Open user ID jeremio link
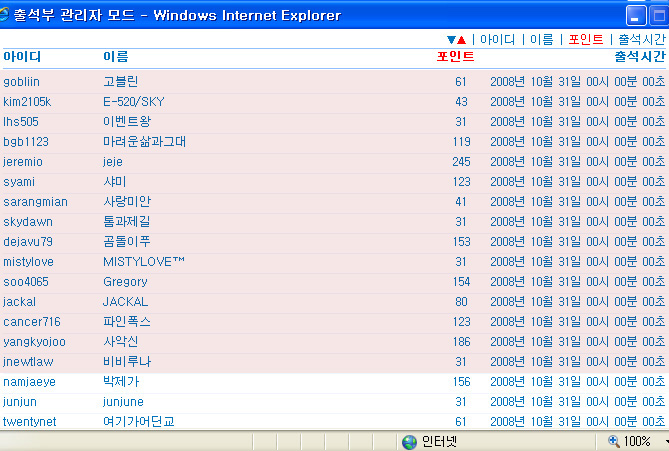Image resolution: width=669 pixels, height=451 pixels. [x=23, y=162]
